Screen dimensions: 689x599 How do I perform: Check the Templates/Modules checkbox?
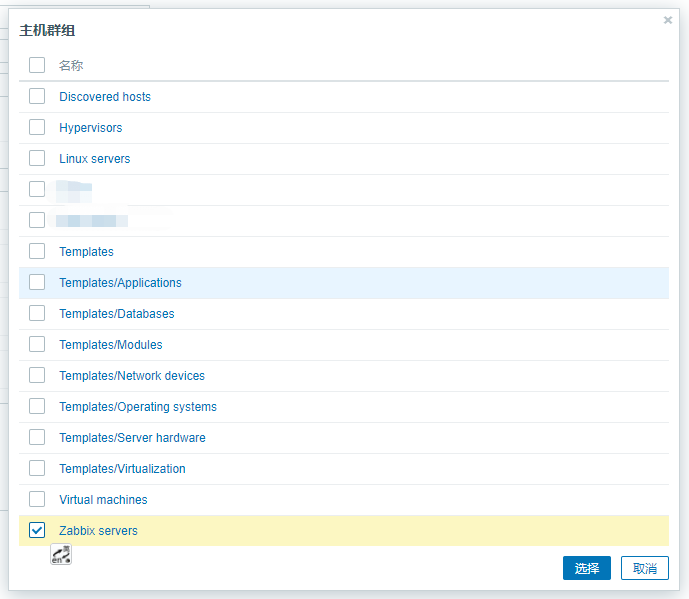coord(37,344)
